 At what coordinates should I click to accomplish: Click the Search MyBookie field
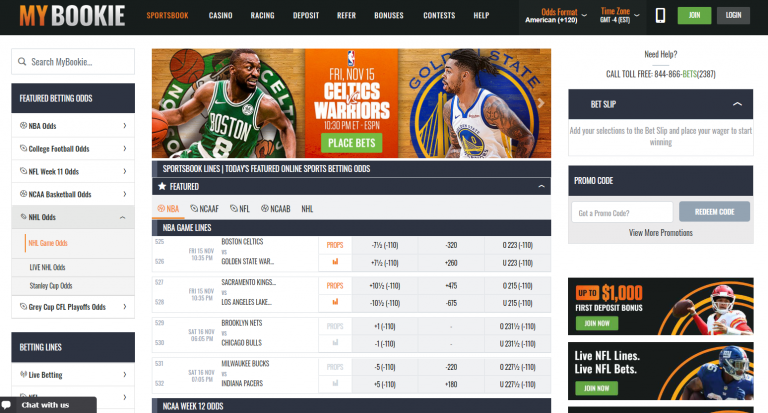coord(73,62)
